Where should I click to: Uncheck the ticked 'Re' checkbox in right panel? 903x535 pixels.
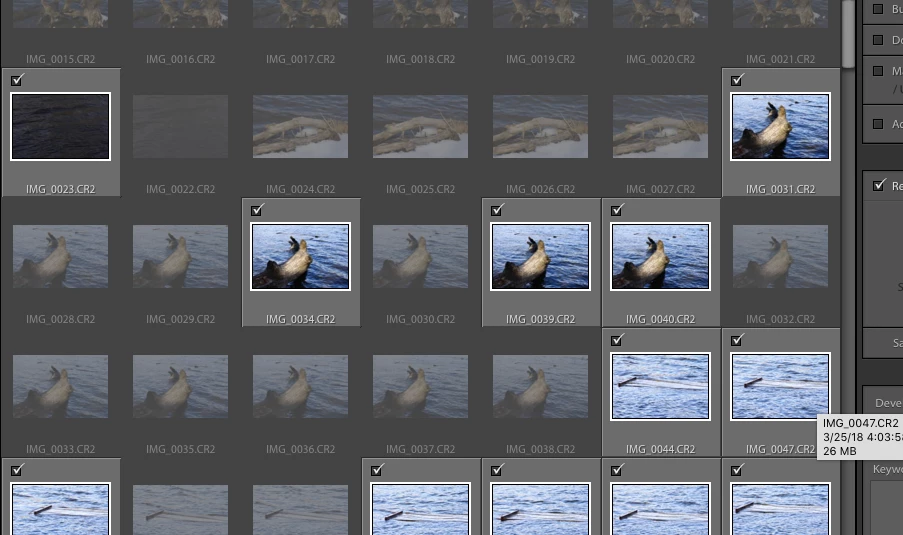pyautogui.click(x=879, y=185)
